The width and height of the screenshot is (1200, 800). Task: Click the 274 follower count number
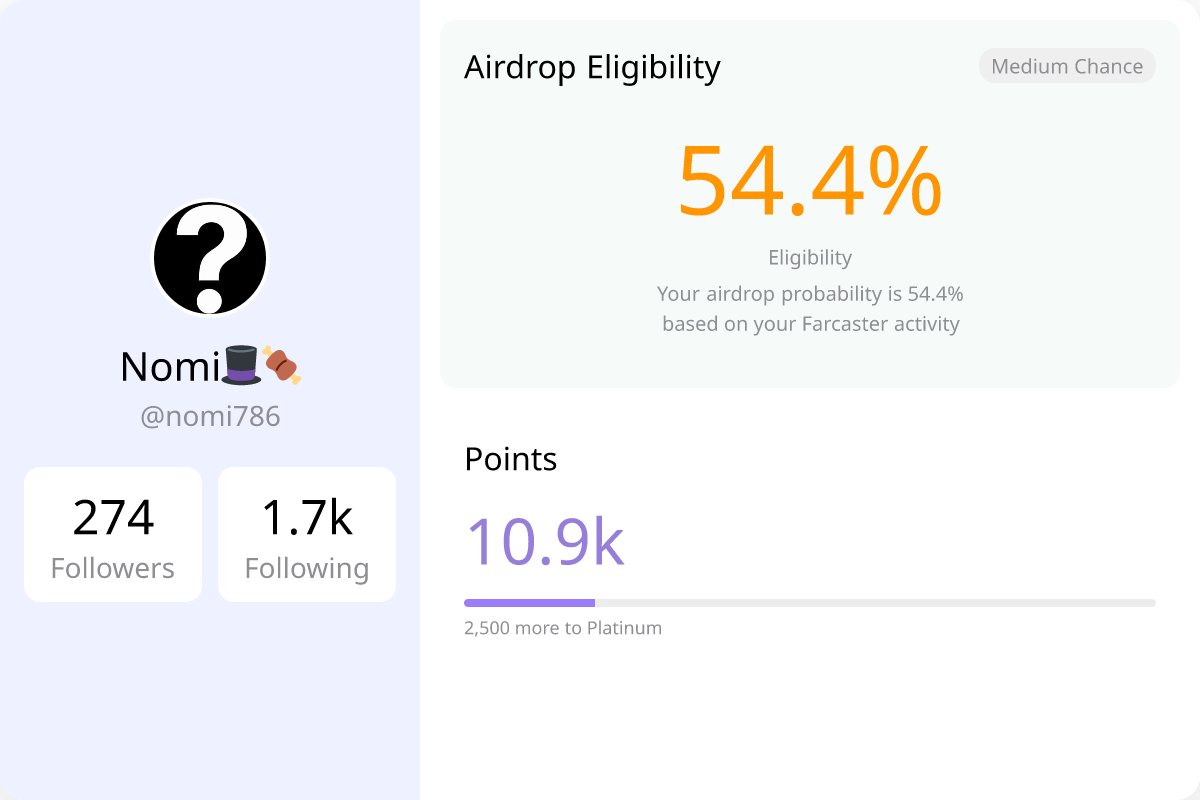coord(113,518)
